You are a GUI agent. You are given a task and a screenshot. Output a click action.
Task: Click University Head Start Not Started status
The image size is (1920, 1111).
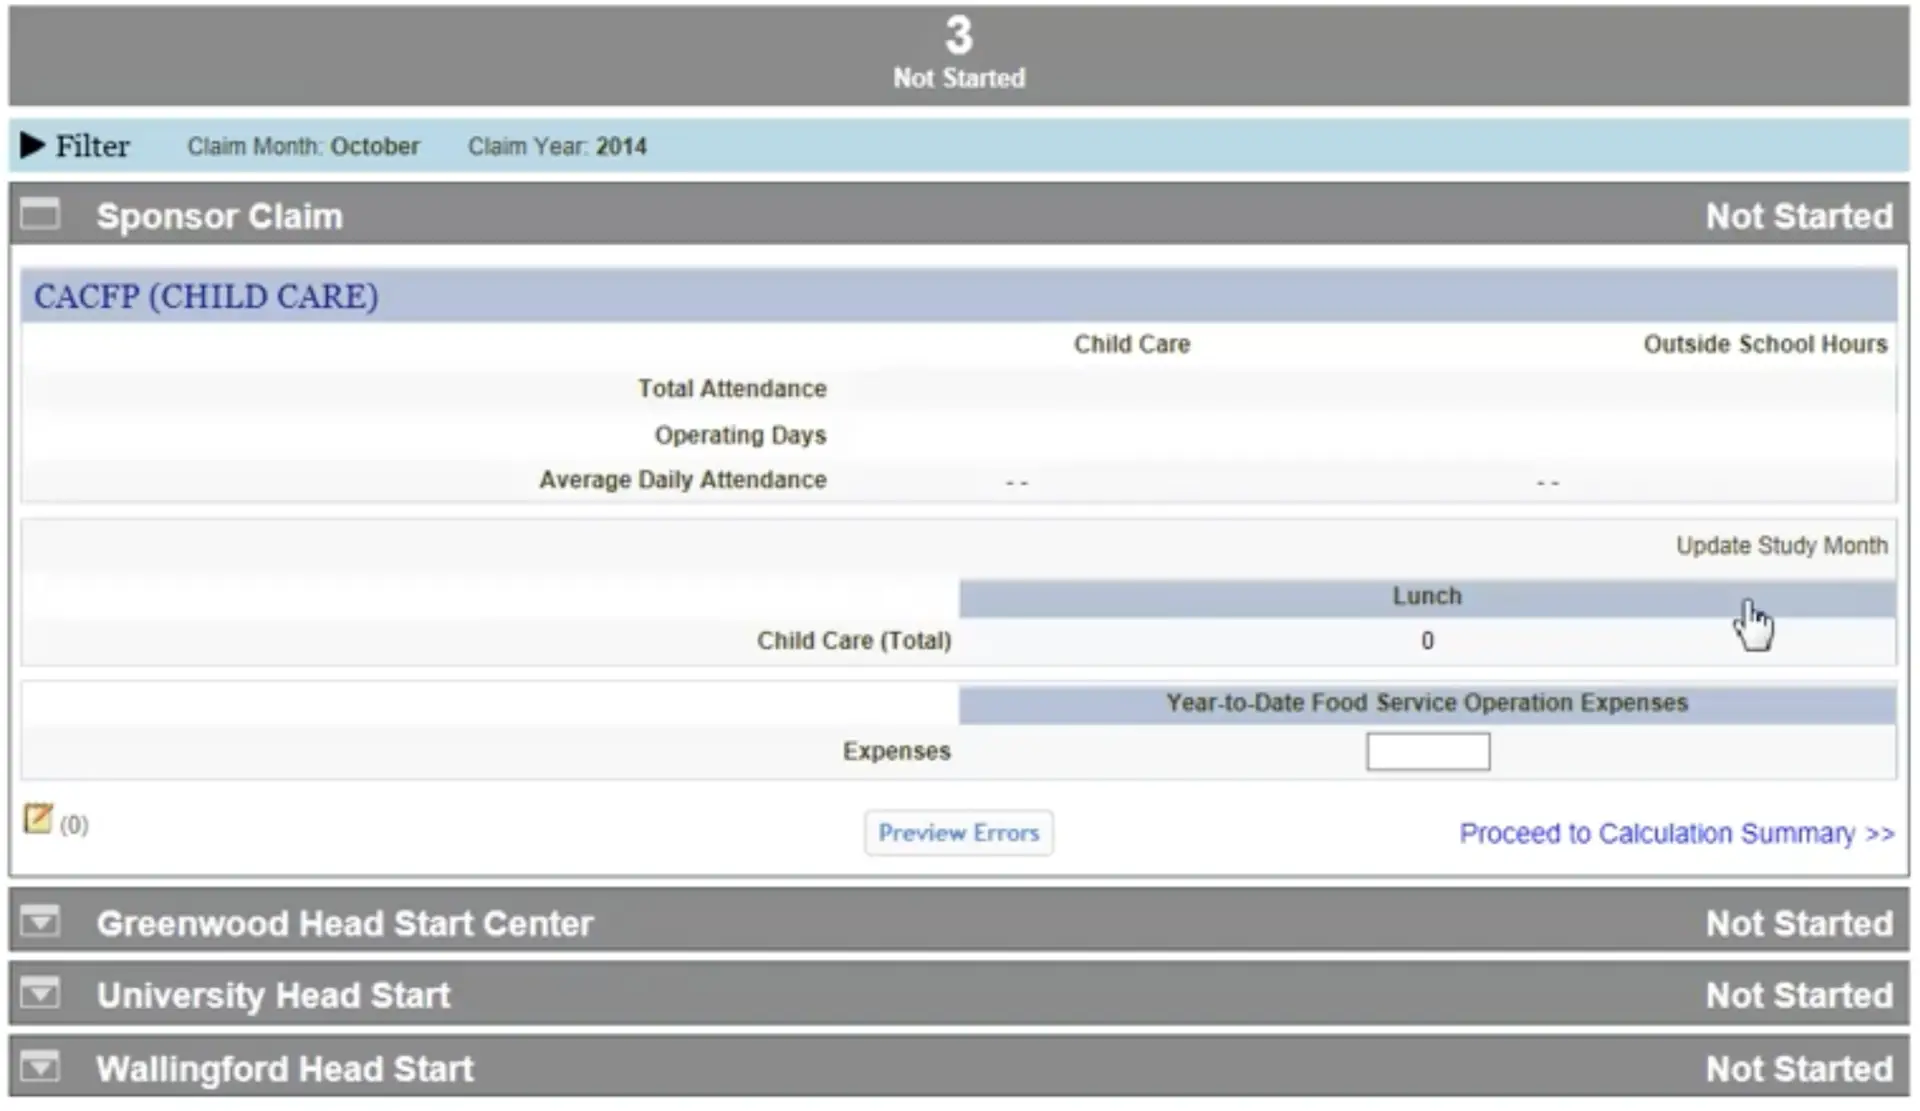click(1800, 995)
